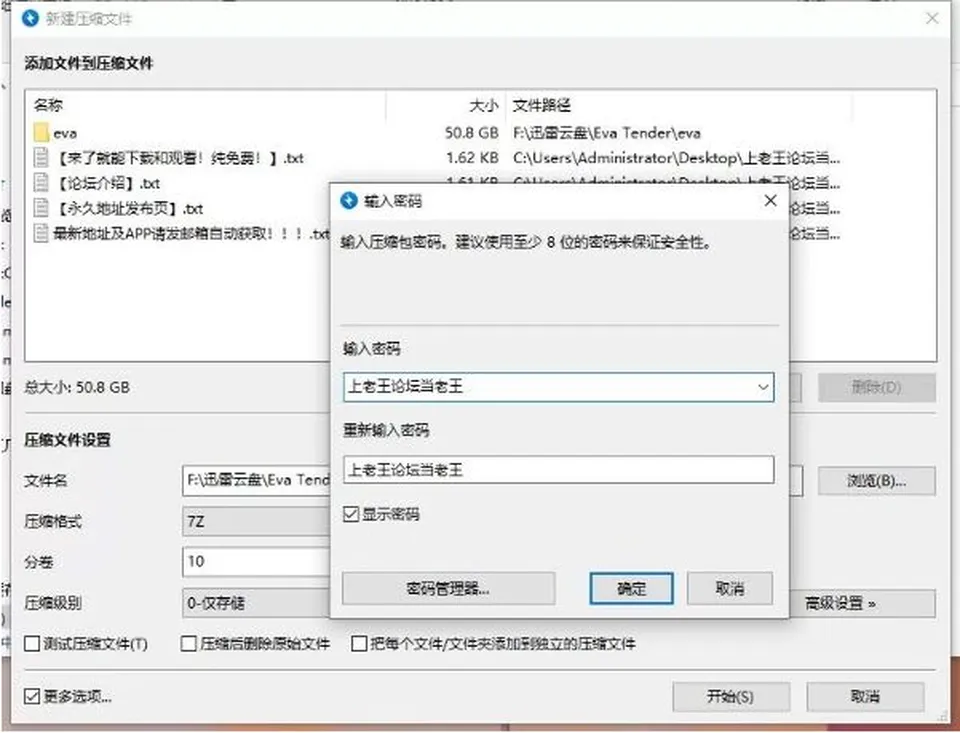Click the eva folder icon in the file list

pos(42,133)
